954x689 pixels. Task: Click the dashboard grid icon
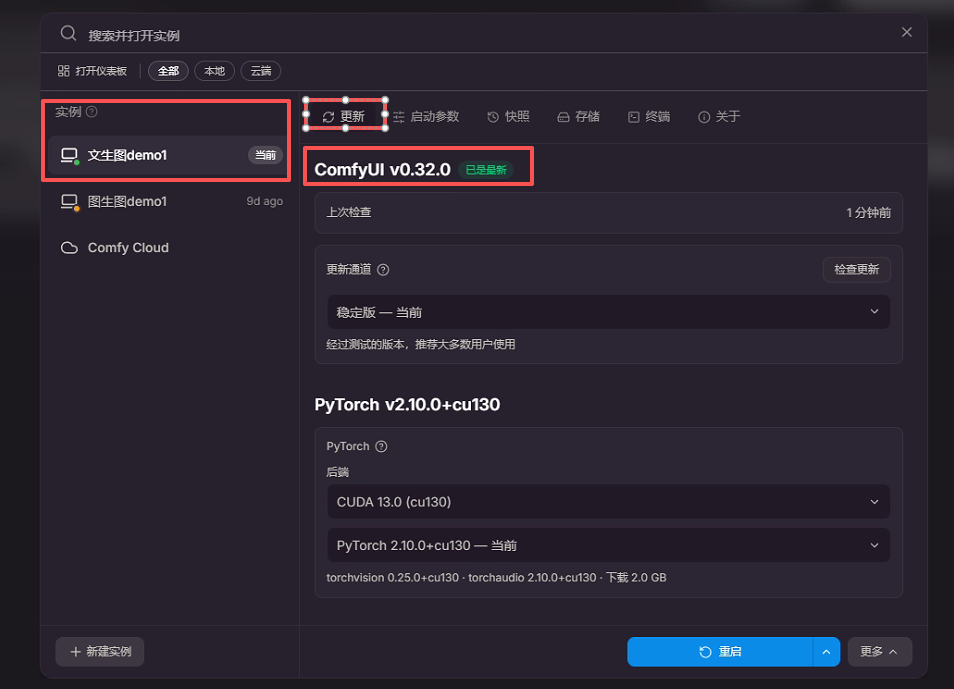coord(63,71)
